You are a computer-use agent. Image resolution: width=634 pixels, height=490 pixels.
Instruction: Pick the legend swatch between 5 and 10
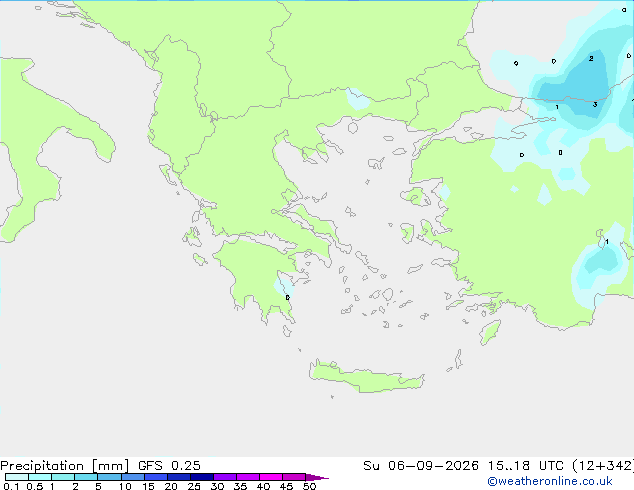[x=110, y=477]
